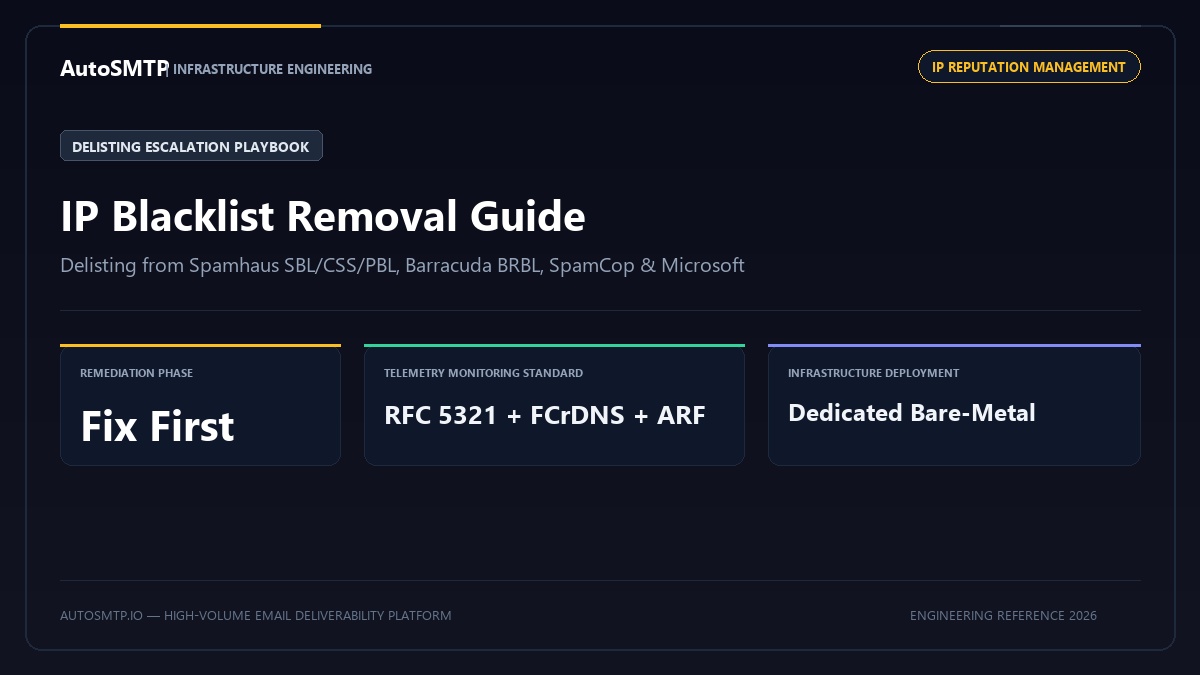Click the Infrastructure Deployment label

(873, 373)
